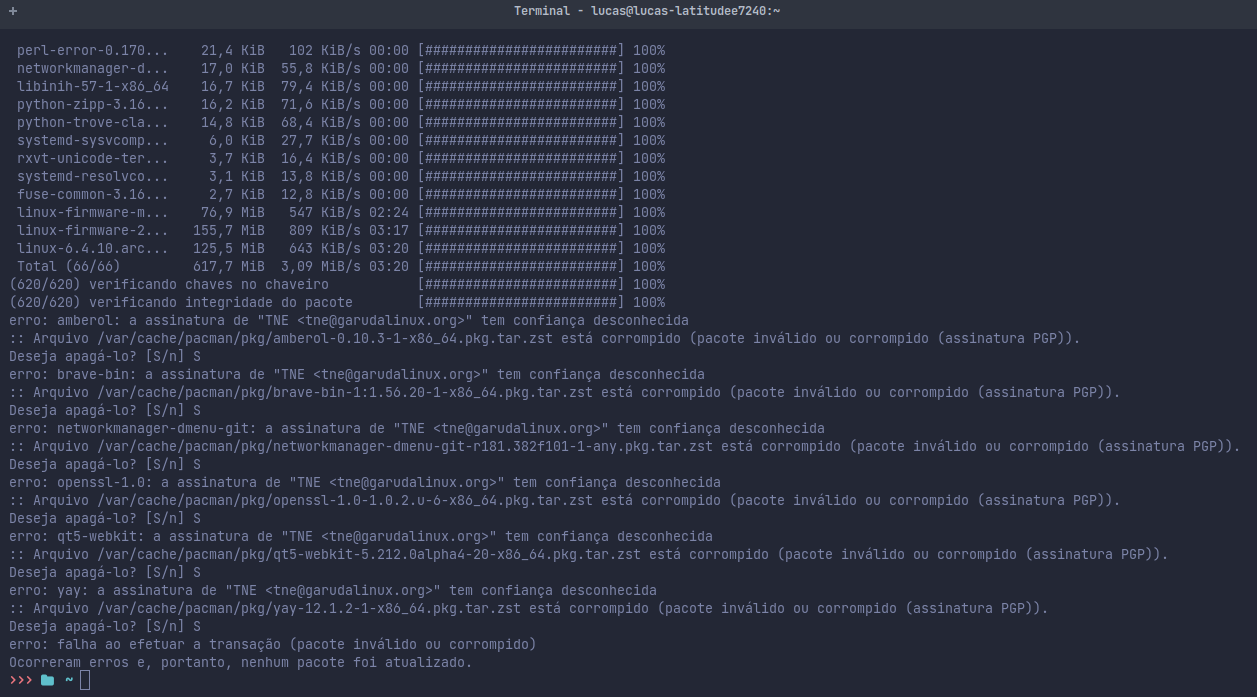This screenshot has height=697, width=1257.
Task: Click the red triple-arrow prompt symbol
Action: (20, 680)
